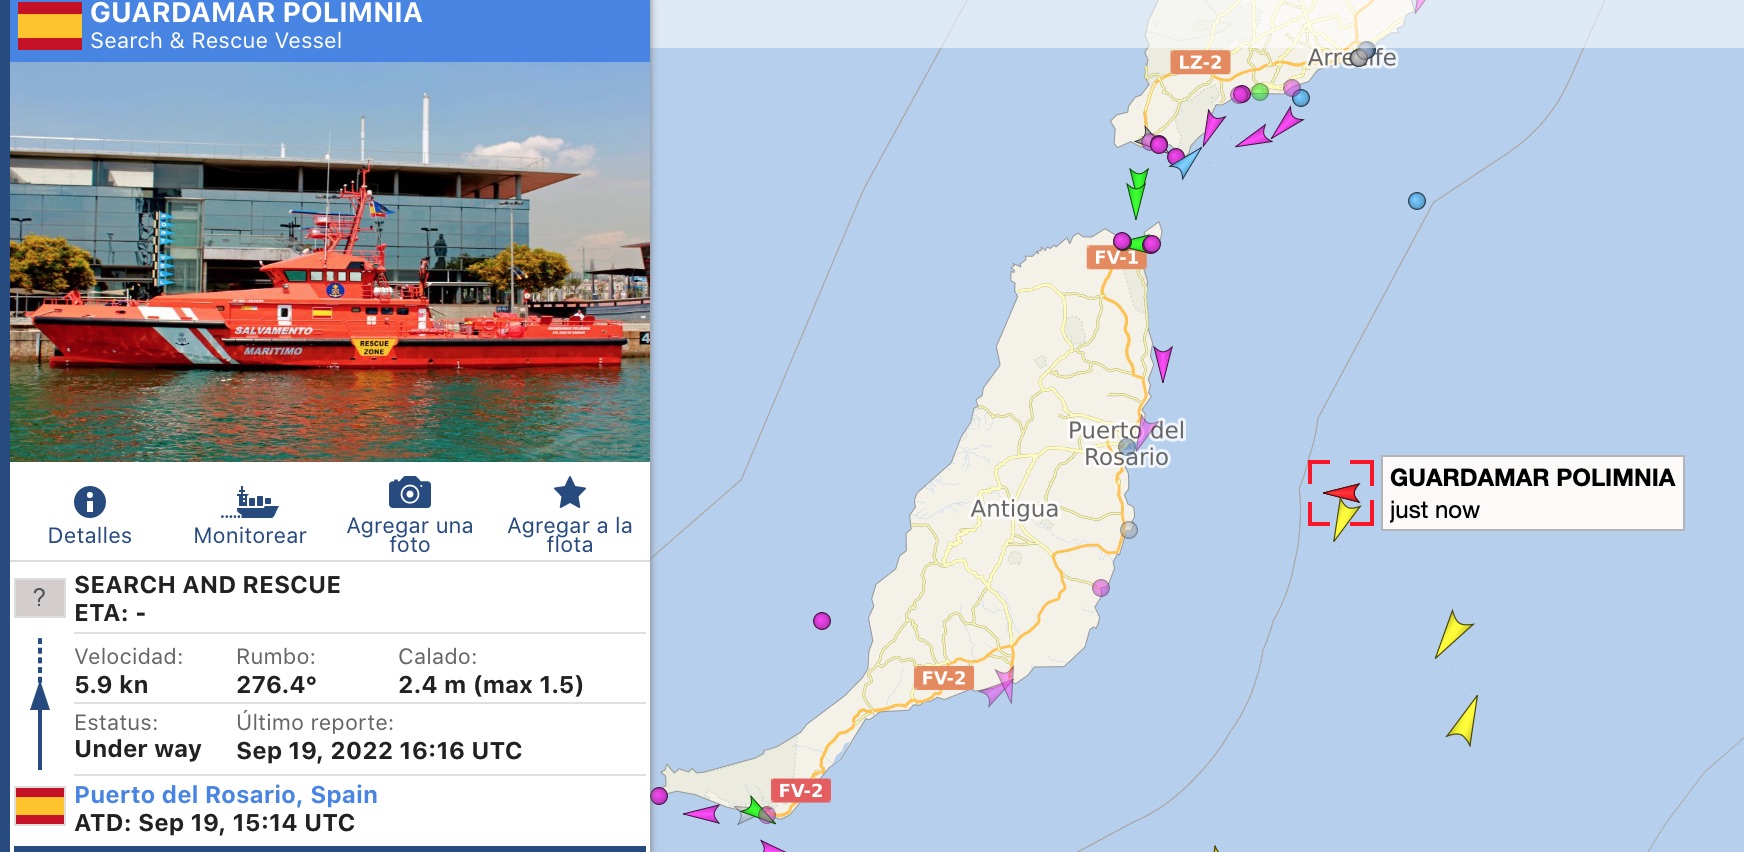Click the magenta circle west of Fuerteventura
1744x852 pixels.
(x=822, y=621)
